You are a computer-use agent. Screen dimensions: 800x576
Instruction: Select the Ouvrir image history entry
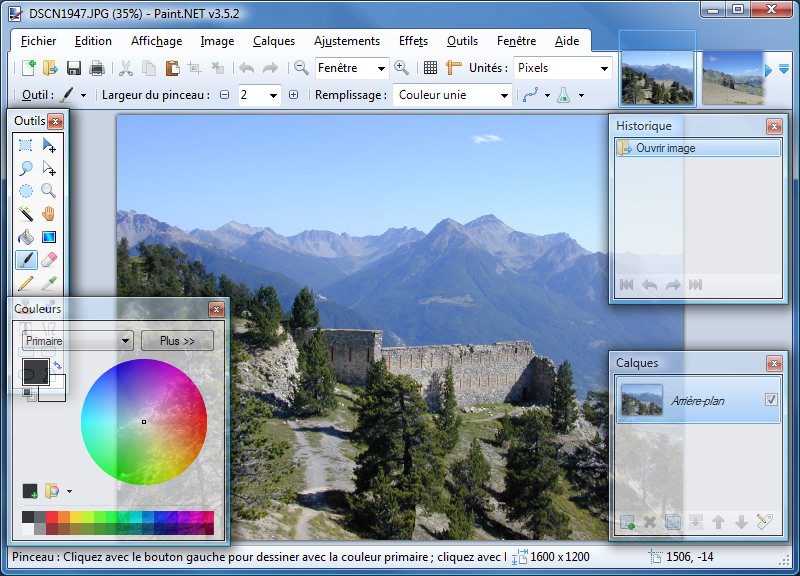click(697, 148)
